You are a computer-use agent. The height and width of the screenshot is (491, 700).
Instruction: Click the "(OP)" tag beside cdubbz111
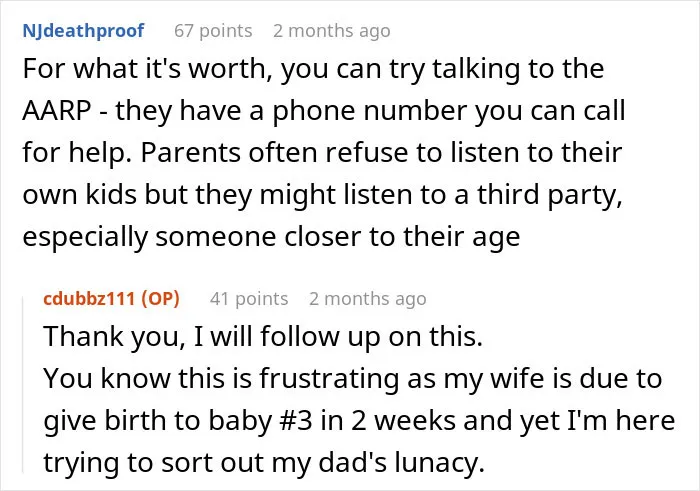pyautogui.click(x=160, y=298)
